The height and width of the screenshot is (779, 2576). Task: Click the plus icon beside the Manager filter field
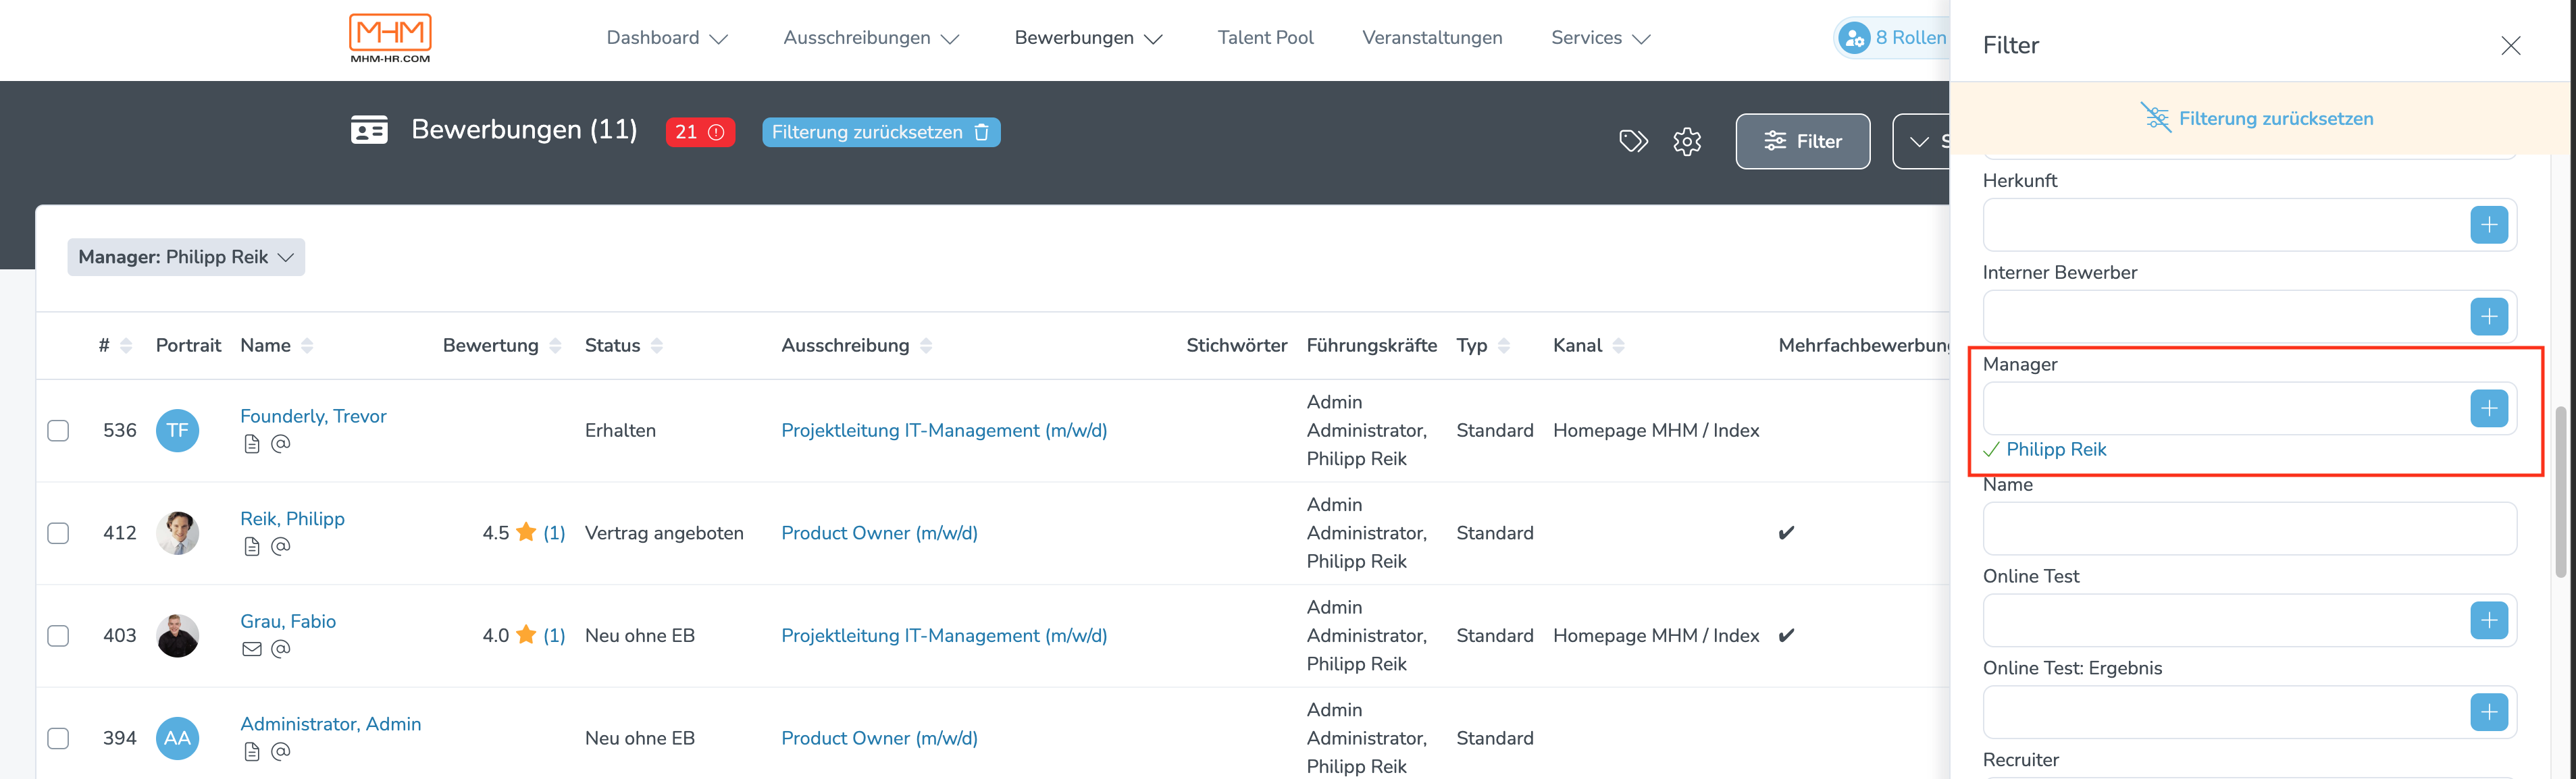[x=2489, y=408]
